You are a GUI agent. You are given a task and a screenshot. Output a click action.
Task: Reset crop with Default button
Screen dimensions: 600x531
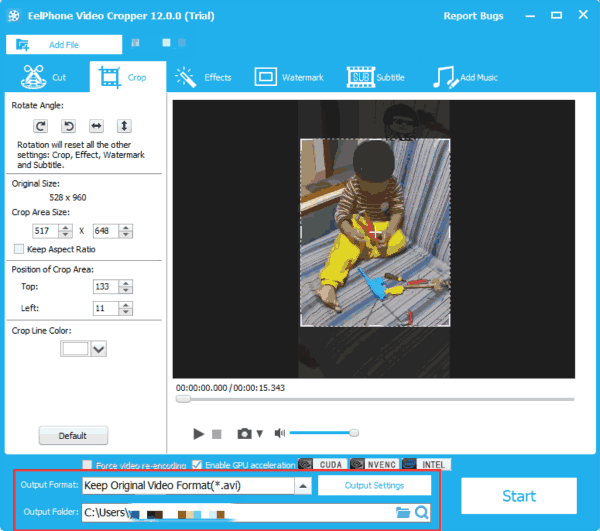73,436
